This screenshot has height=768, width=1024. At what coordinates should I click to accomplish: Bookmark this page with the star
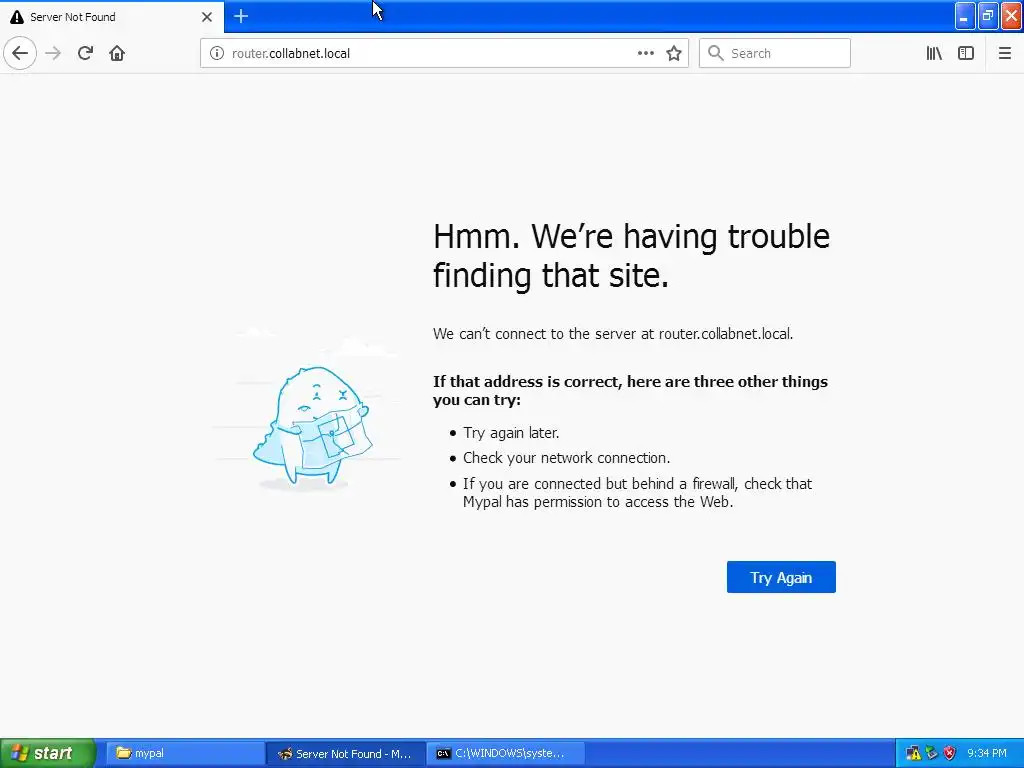click(674, 53)
